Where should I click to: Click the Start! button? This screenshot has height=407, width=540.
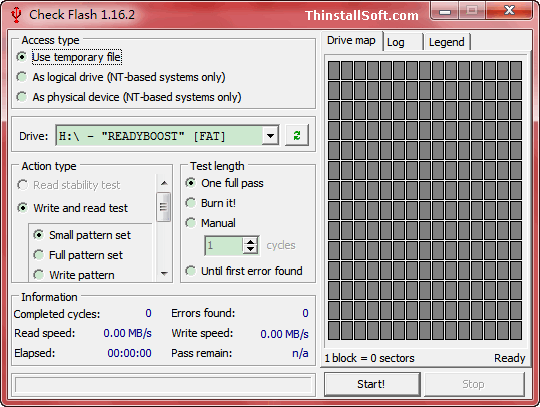click(x=371, y=384)
